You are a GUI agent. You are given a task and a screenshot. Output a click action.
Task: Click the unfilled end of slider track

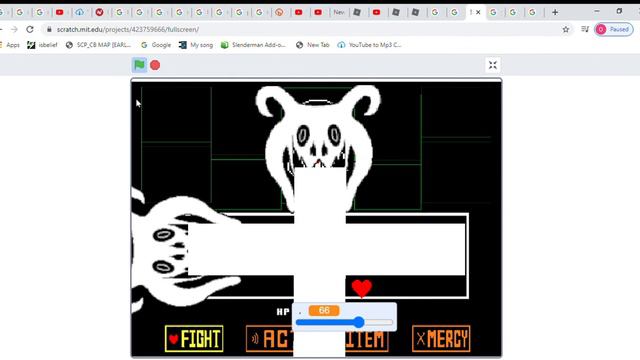378,322
